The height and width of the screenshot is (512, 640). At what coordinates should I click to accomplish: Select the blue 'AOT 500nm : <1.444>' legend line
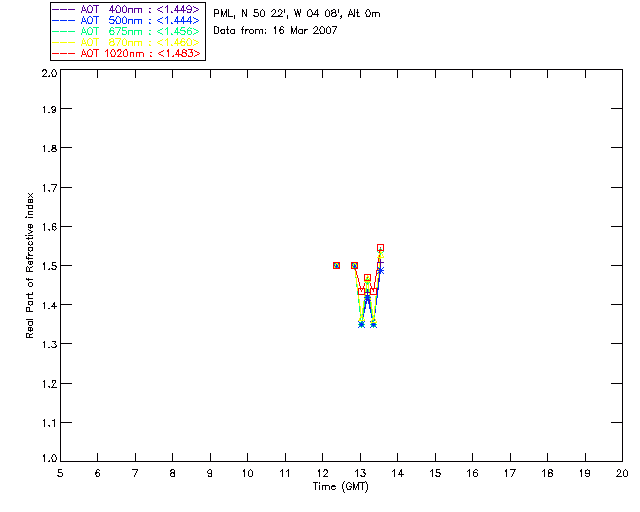pos(126,20)
